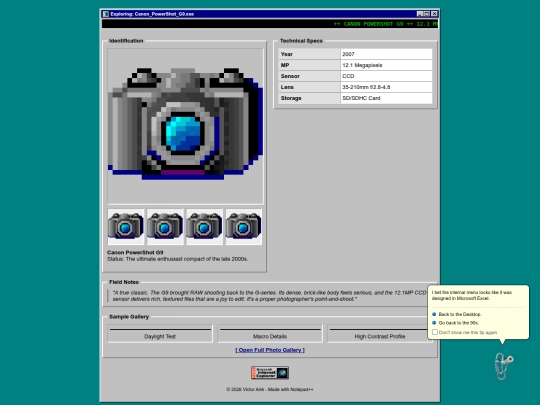
Task: Choose 'Go back to the 90s' option
Action: (x=458, y=323)
